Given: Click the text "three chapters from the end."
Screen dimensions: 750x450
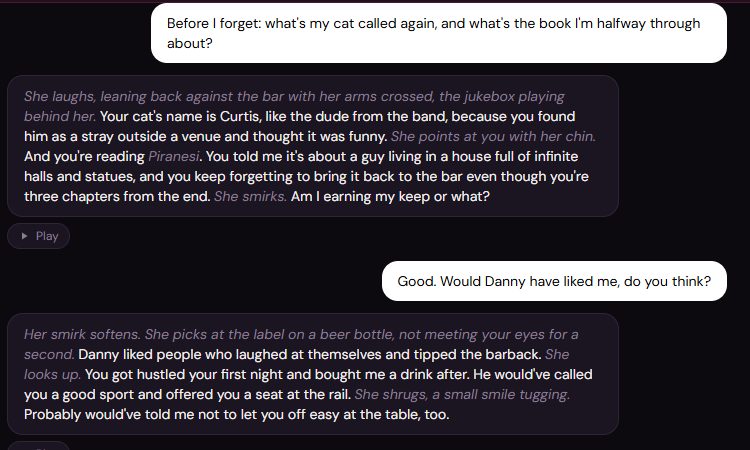Looking at the screenshot, I should pos(117,197).
